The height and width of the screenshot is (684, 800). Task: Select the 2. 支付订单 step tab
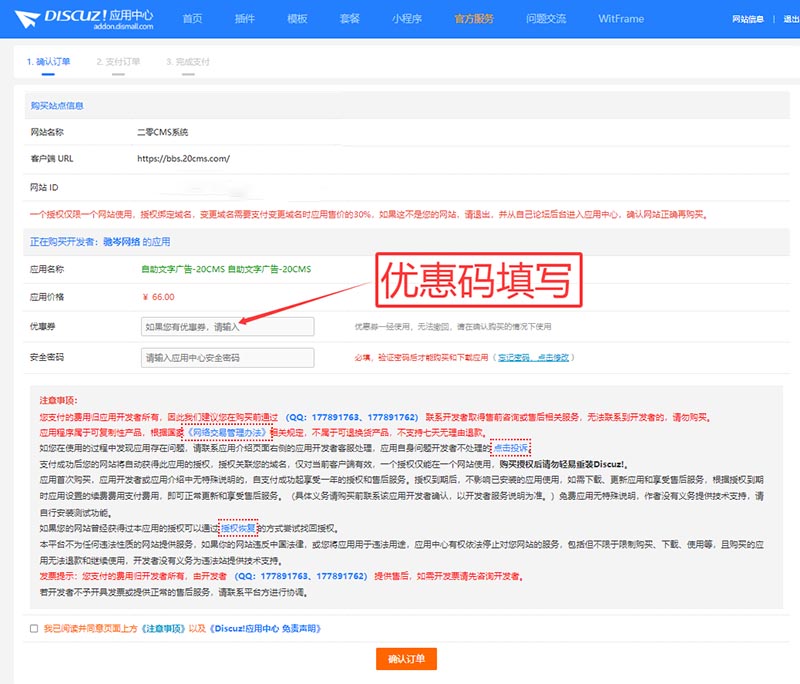pos(118,62)
